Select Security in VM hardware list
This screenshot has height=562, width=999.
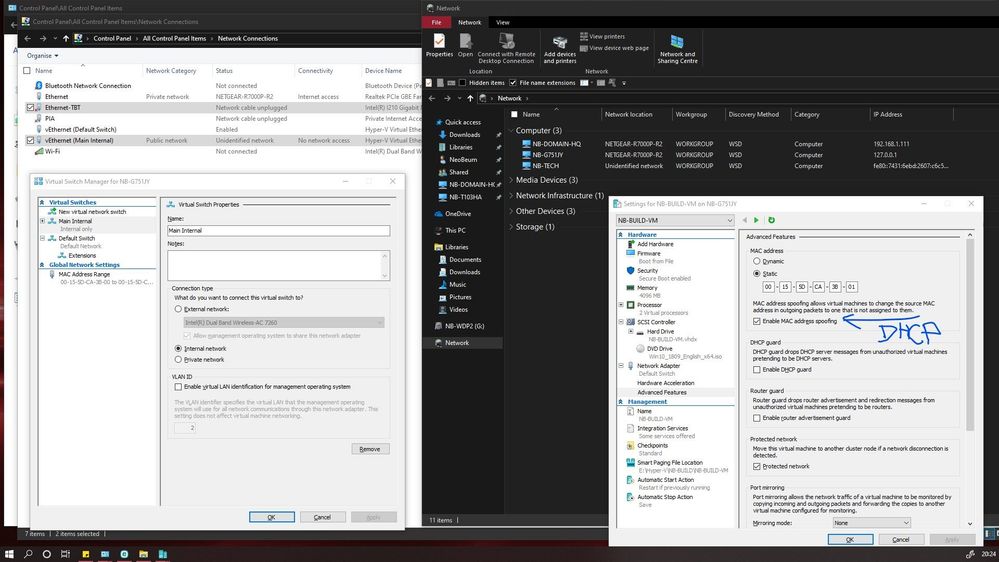point(647,271)
